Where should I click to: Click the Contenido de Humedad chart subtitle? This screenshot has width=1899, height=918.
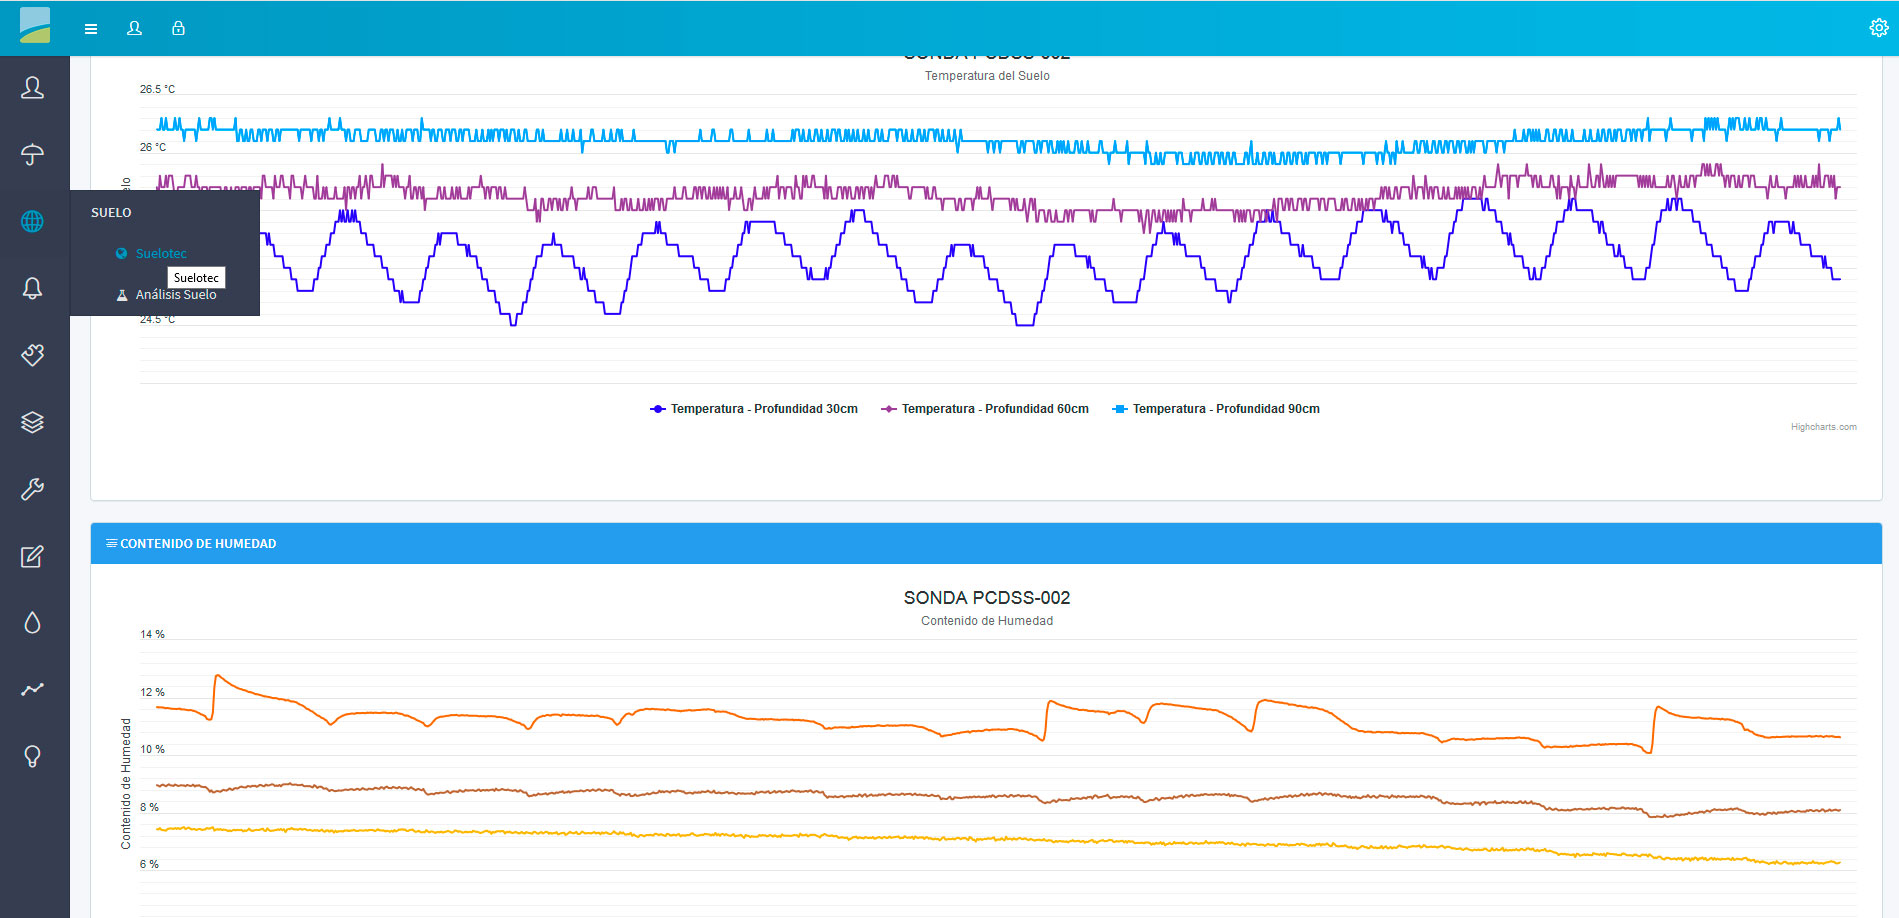pyautogui.click(x=986, y=621)
